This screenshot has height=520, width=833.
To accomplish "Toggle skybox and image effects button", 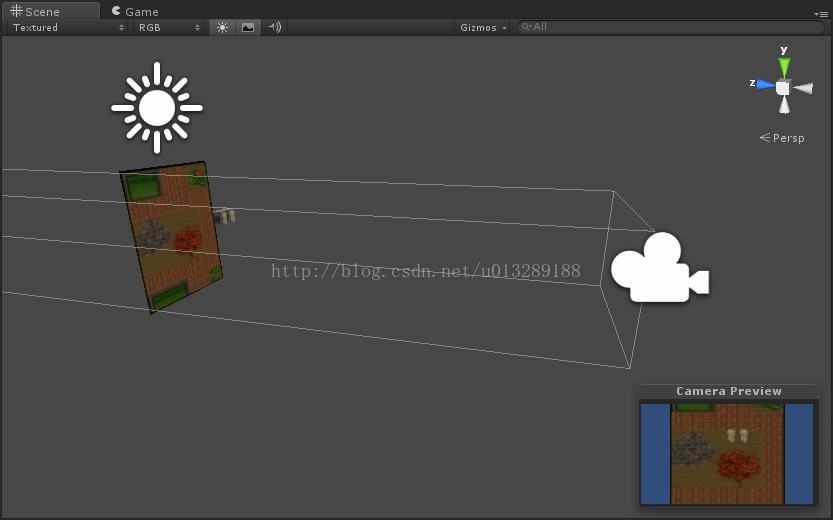I will point(248,28).
